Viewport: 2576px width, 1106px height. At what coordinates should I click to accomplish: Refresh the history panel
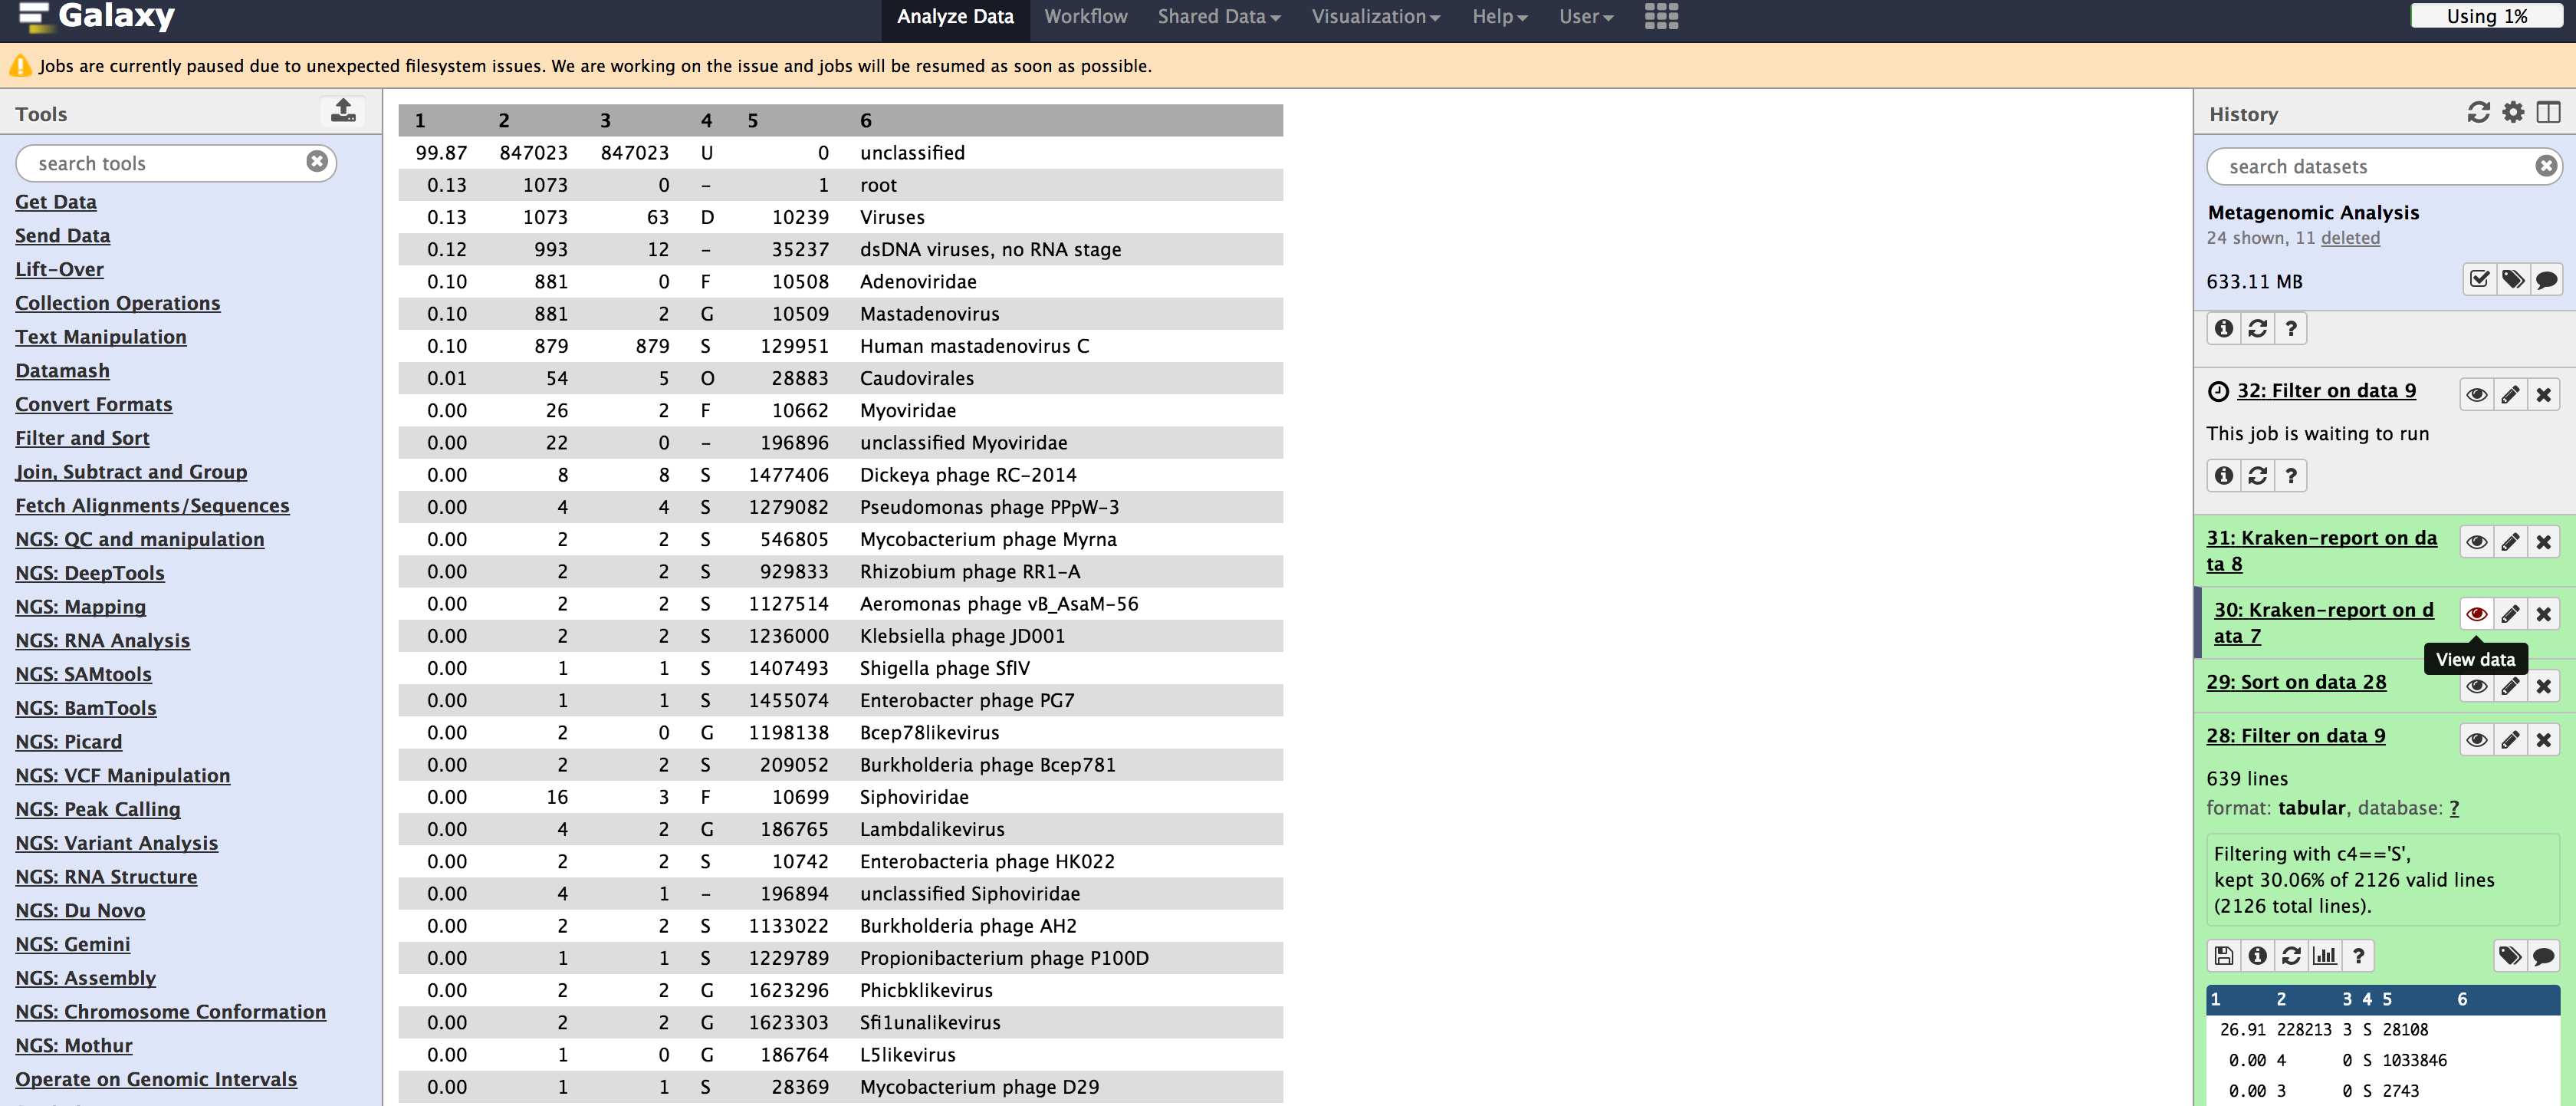(2478, 113)
